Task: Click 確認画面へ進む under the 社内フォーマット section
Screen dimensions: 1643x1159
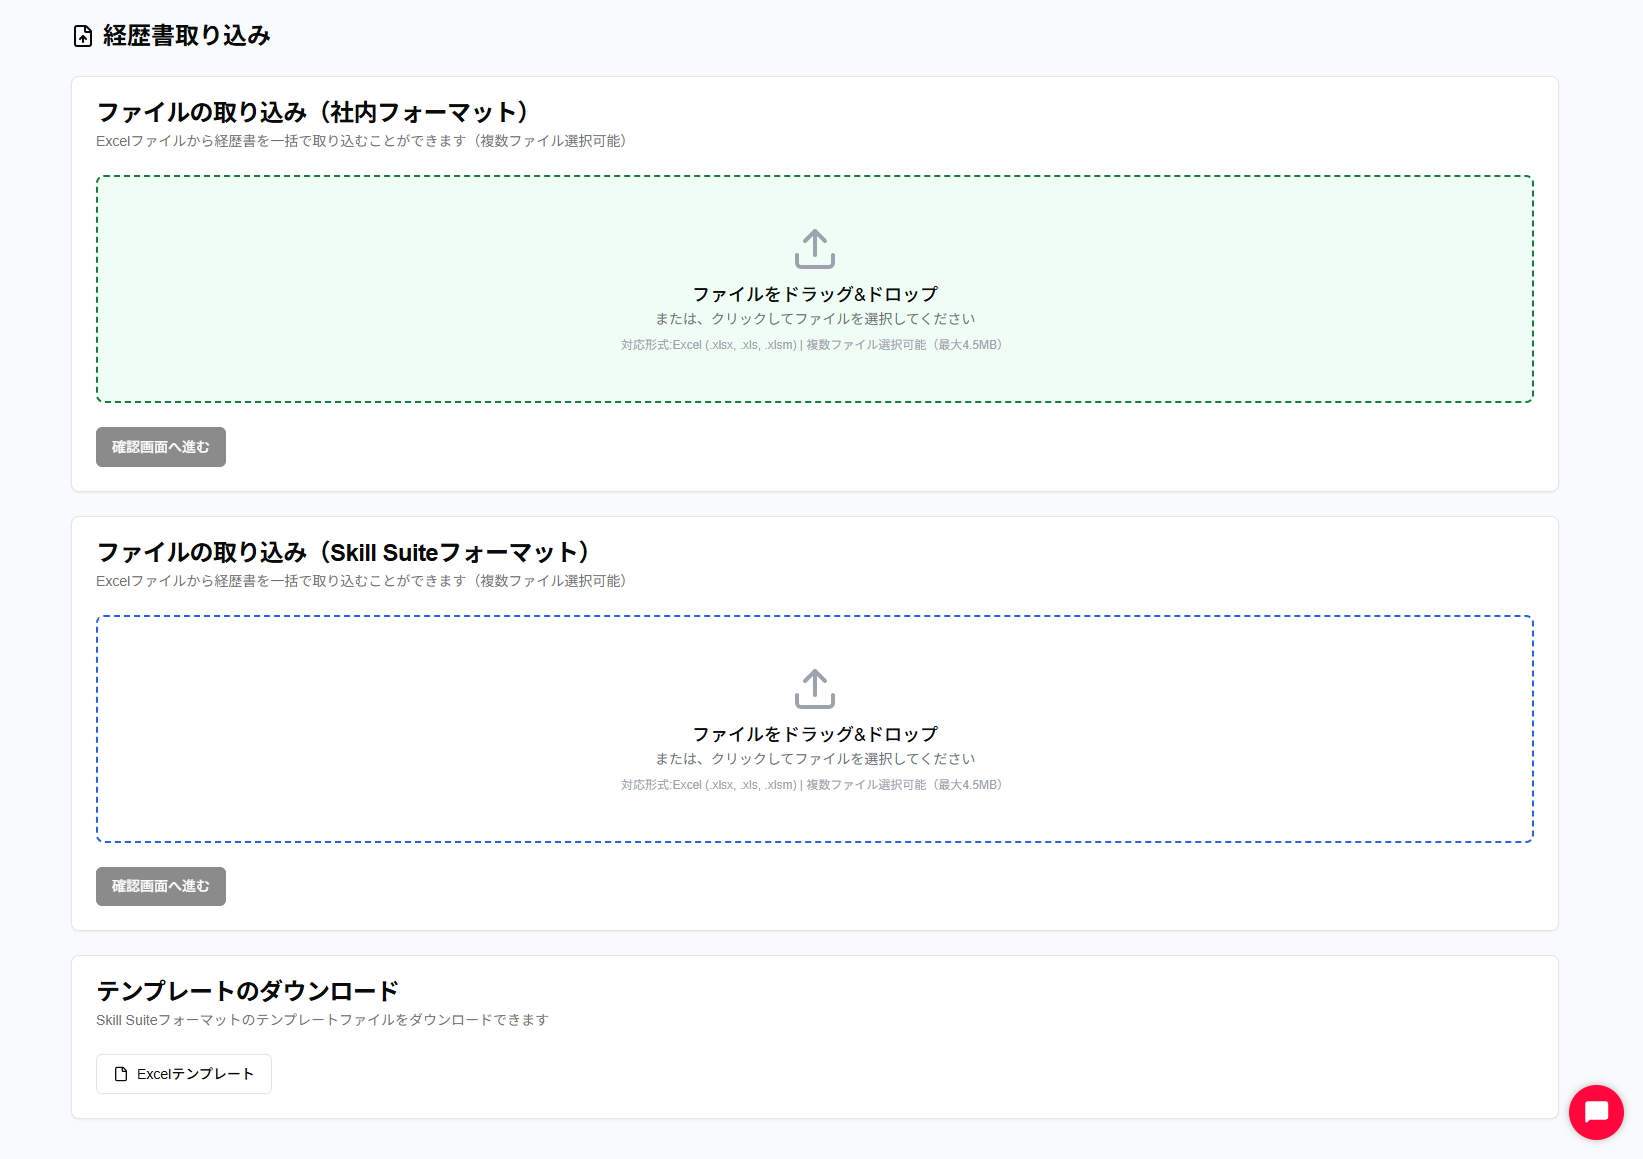Action: [161, 447]
